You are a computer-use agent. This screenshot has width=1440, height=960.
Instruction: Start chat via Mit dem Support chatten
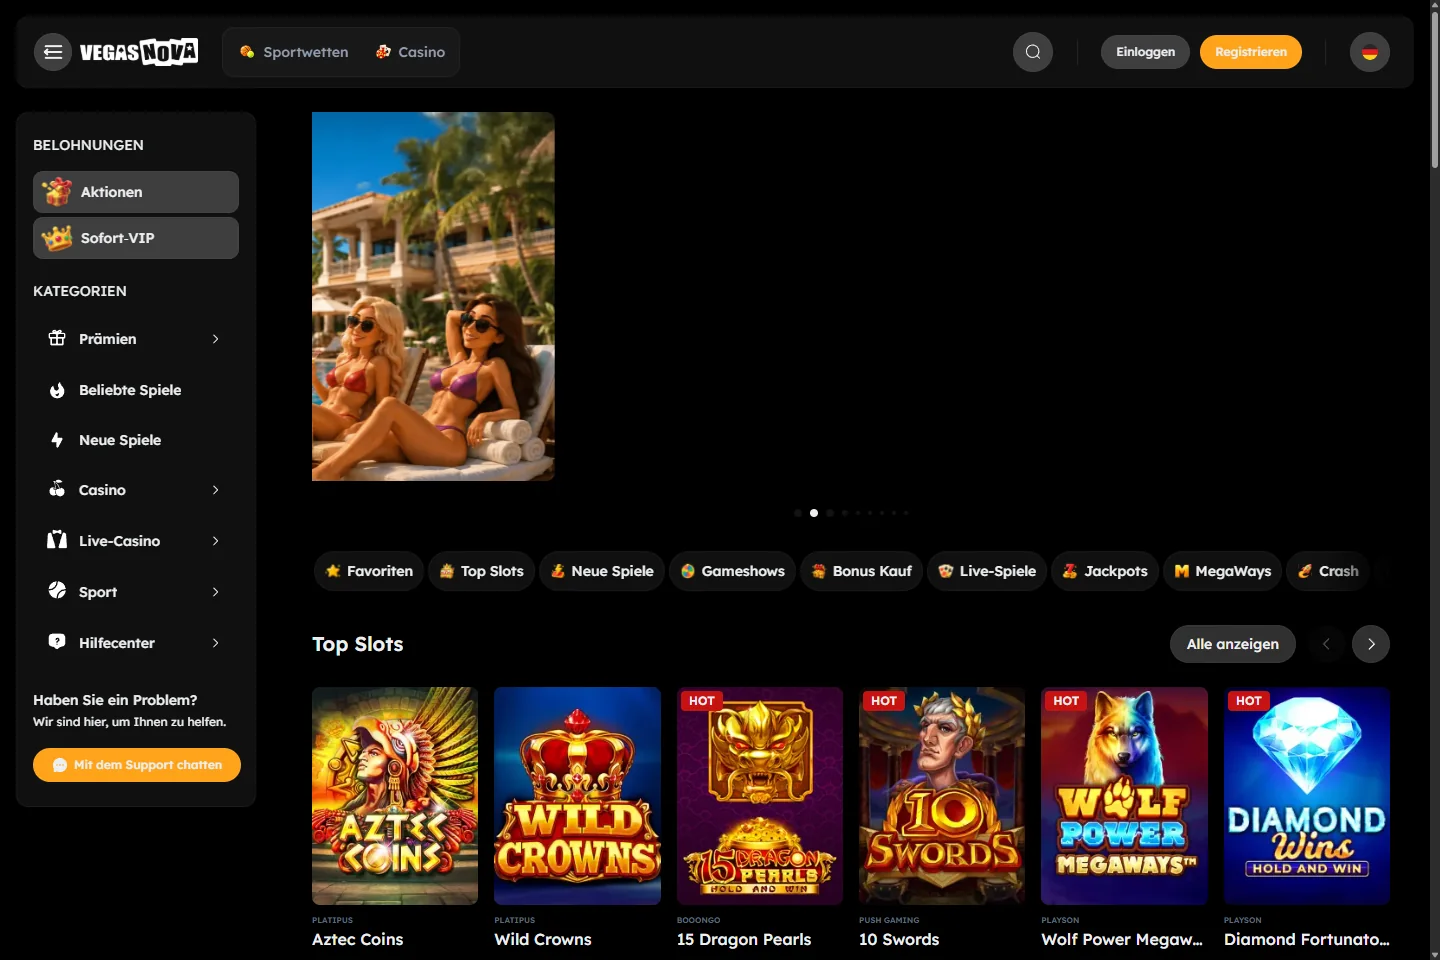click(137, 765)
